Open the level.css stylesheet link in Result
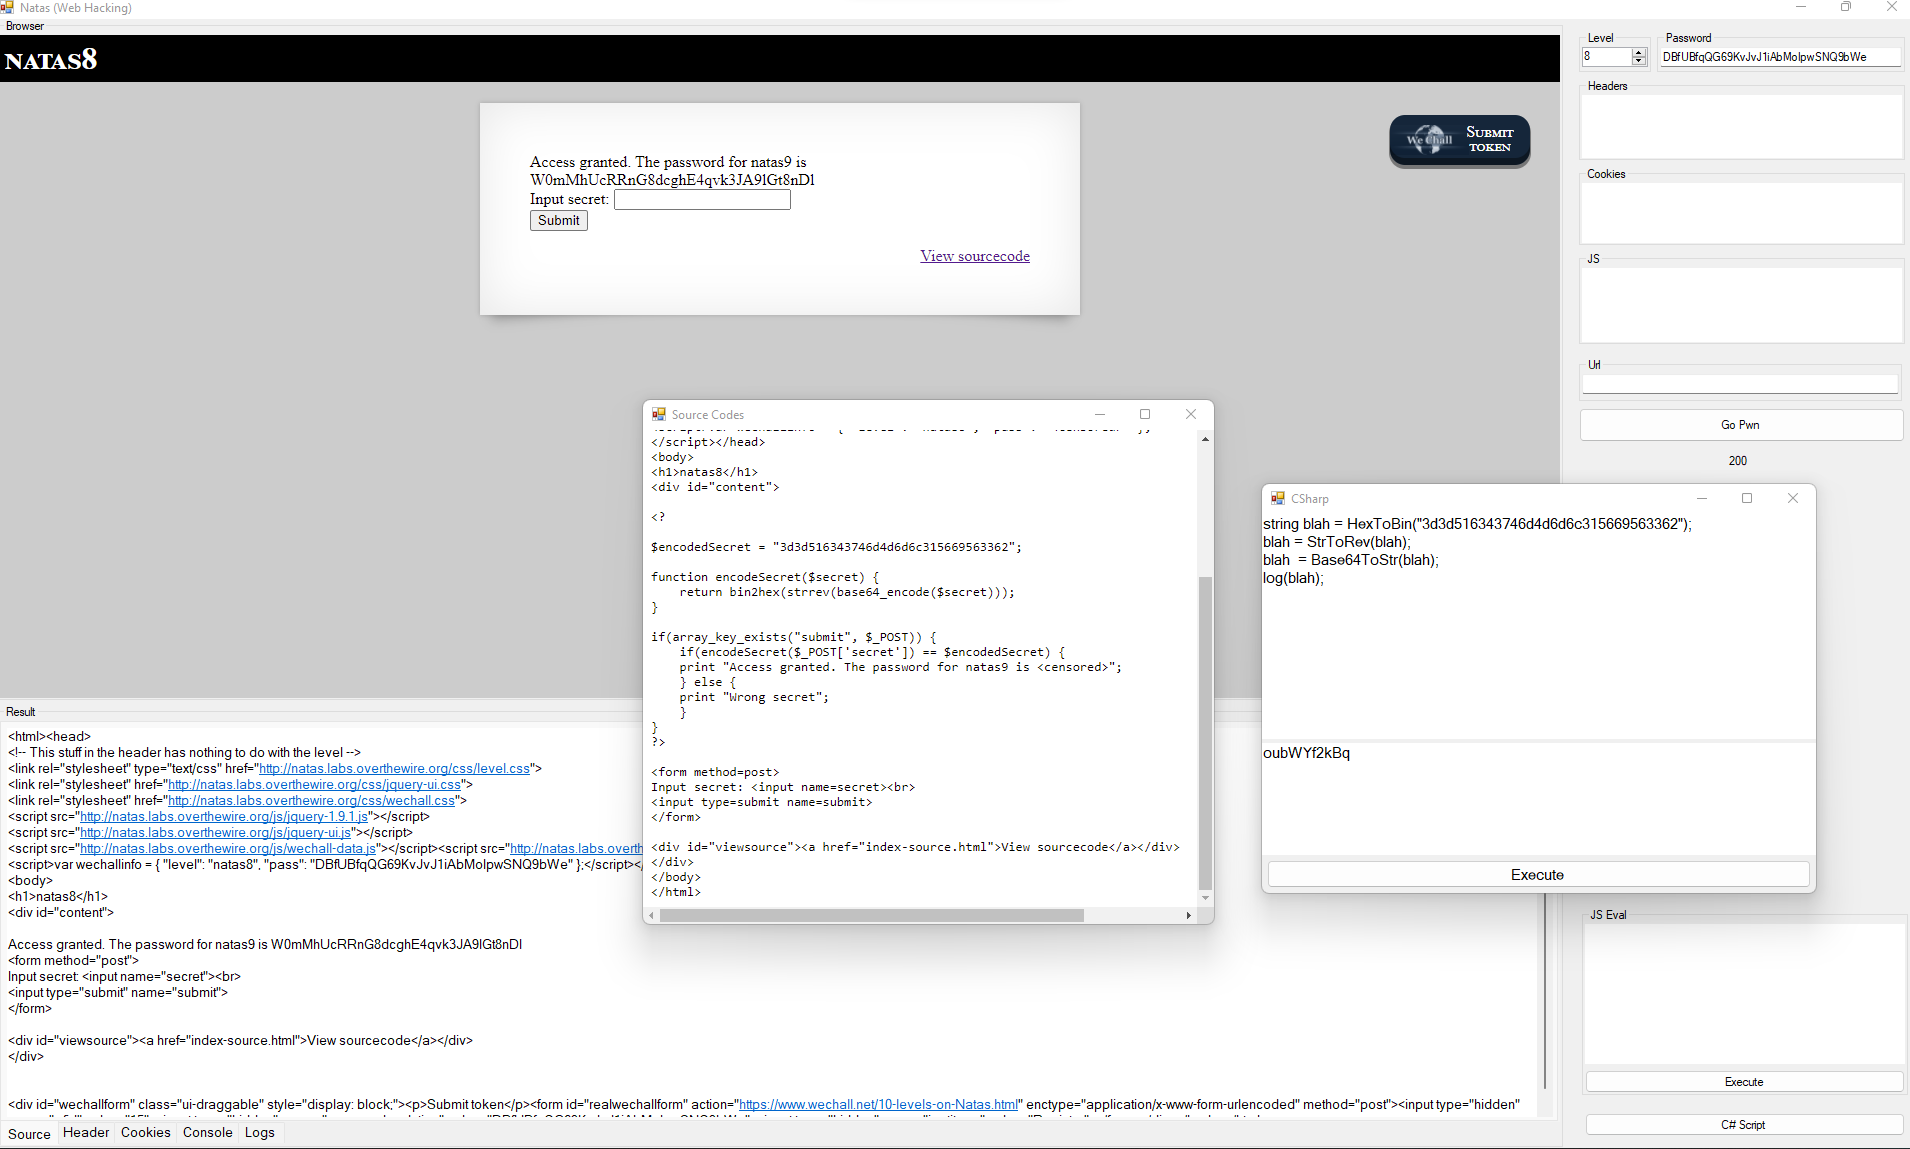1910x1149 pixels. click(x=394, y=768)
